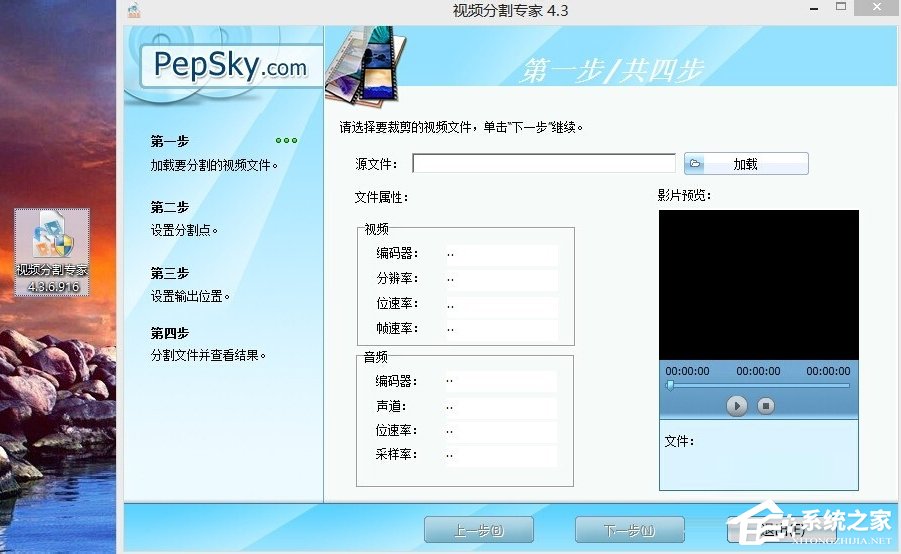This screenshot has width=901, height=554.
Task: Click the 加载 button to load a video
Action: coord(746,164)
